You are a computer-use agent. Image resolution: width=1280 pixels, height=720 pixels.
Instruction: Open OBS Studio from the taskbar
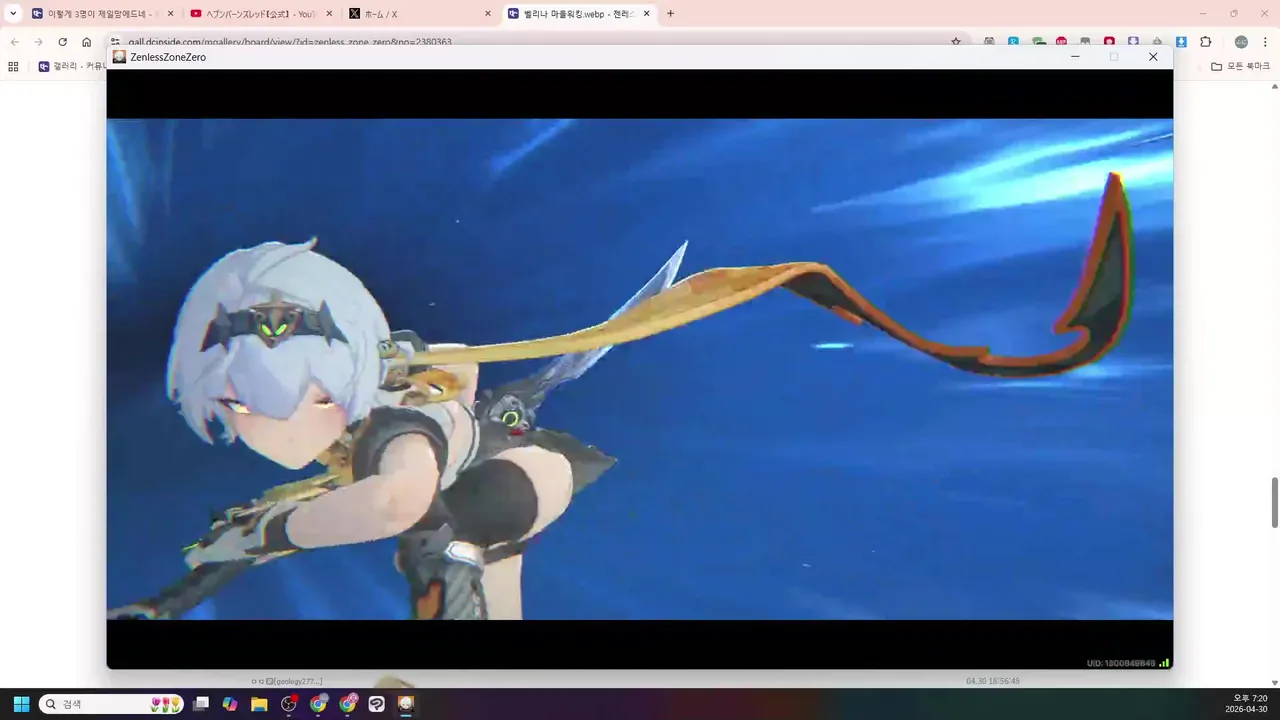(x=289, y=704)
